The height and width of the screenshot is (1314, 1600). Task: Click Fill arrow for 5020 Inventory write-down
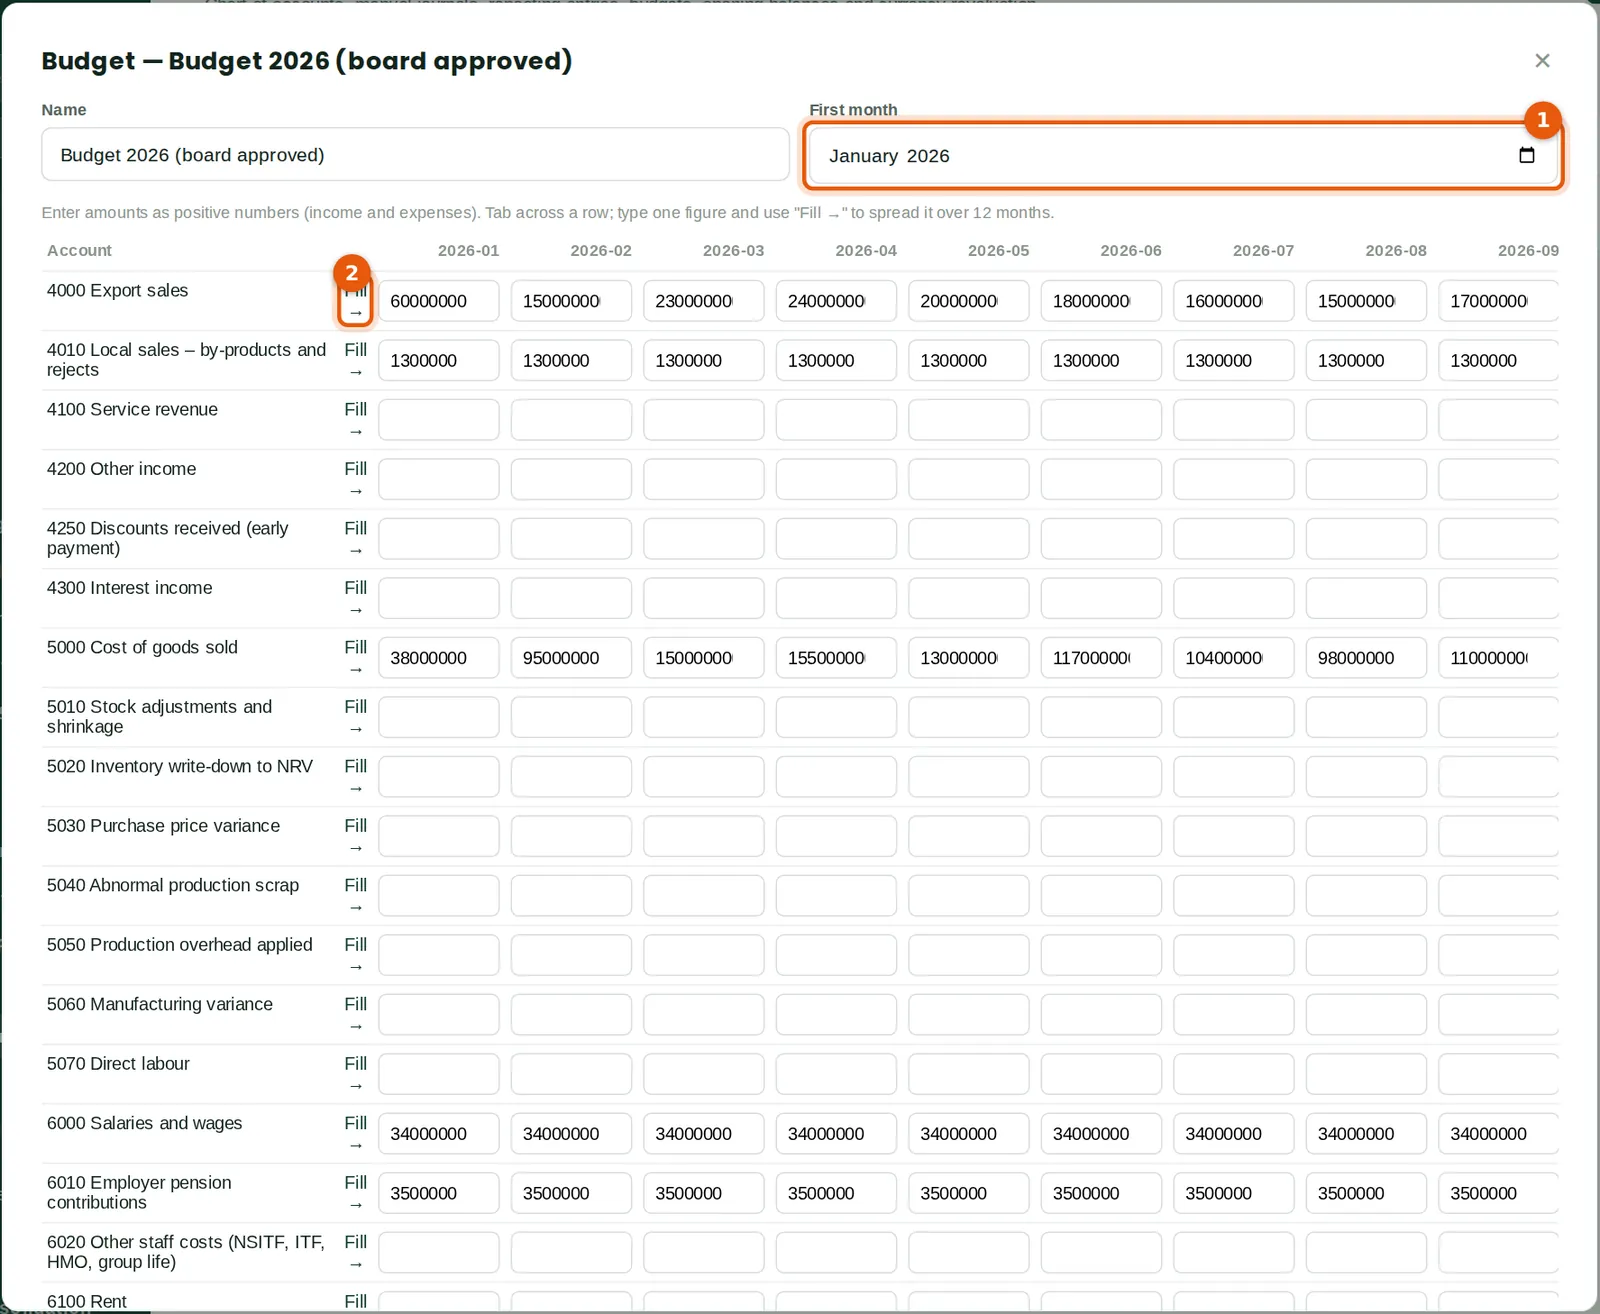tap(355, 777)
